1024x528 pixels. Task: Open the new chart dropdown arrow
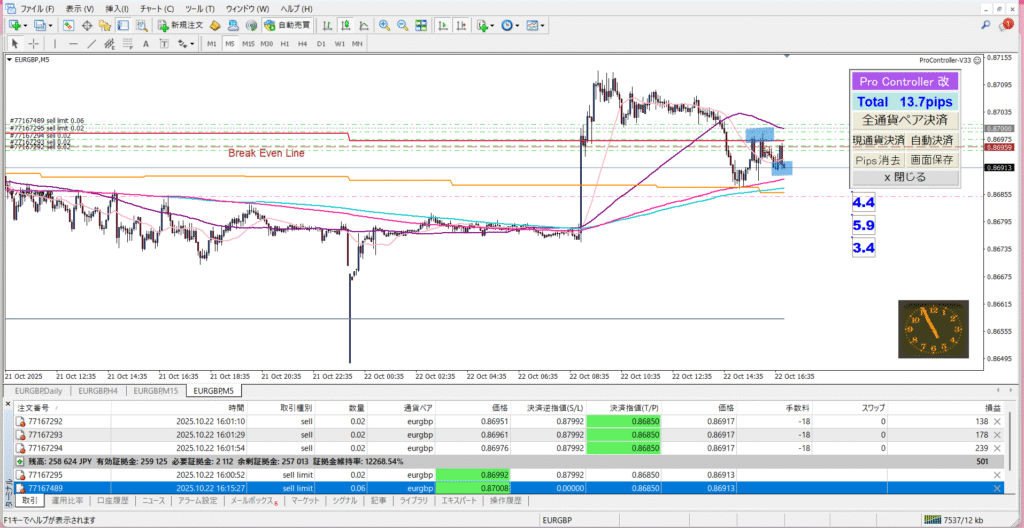click(25, 25)
